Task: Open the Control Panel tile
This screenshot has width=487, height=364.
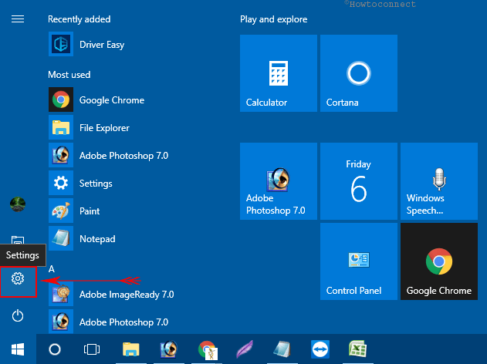Action: pyautogui.click(x=359, y=262)
